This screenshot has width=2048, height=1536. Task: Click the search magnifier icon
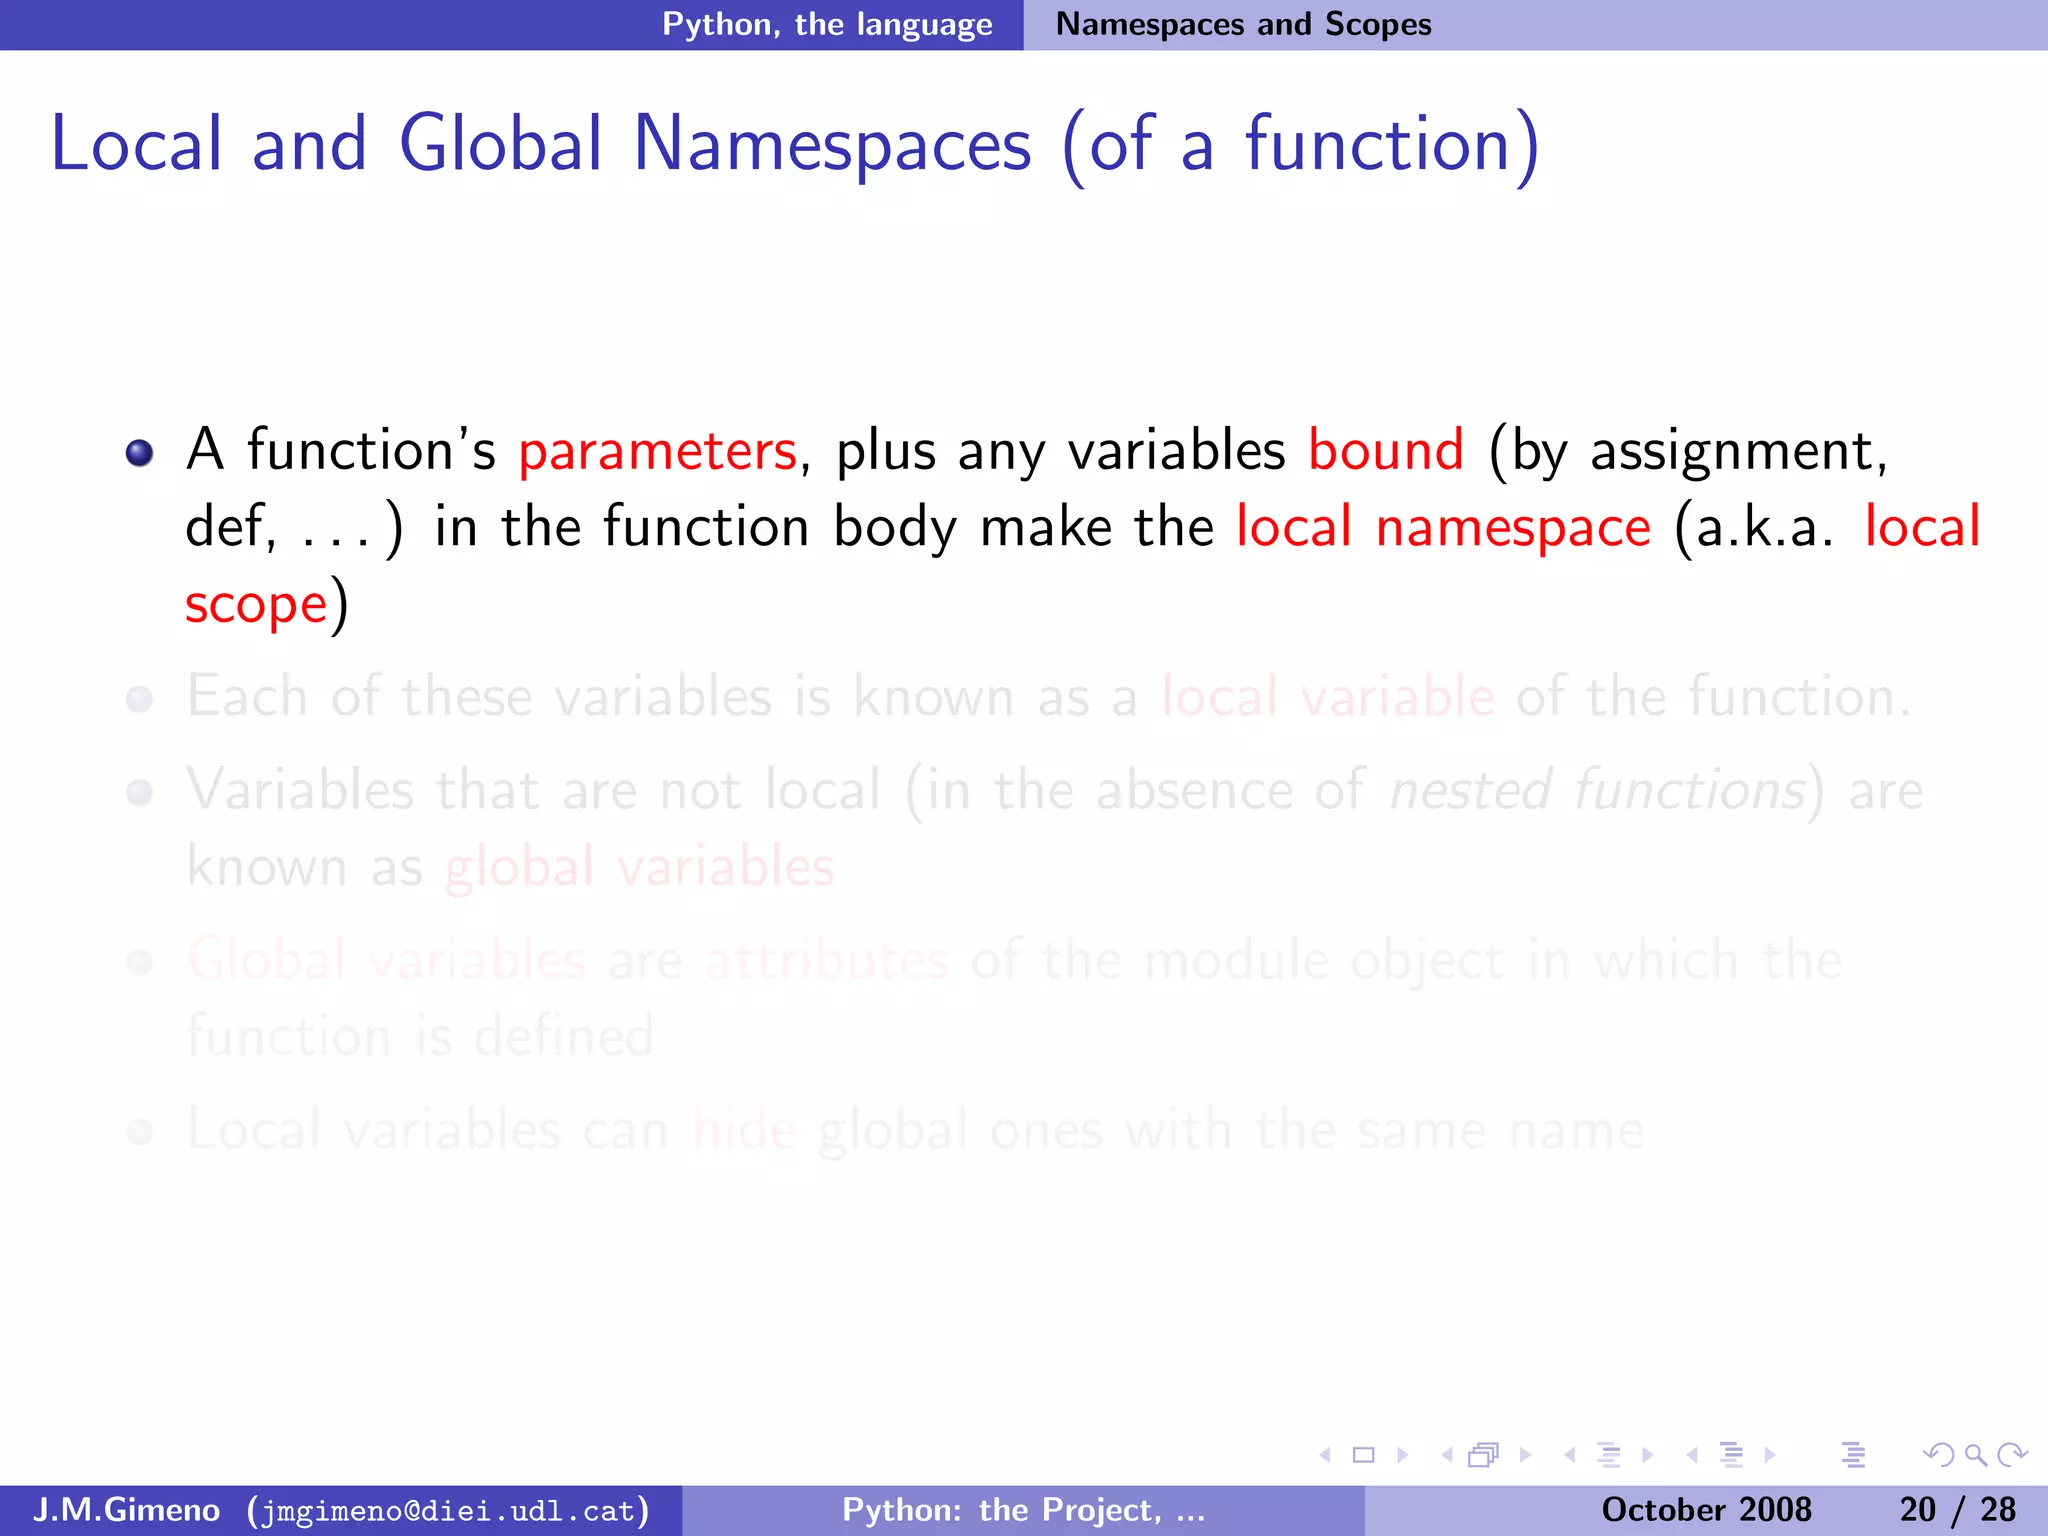tap(1975, 1455)
